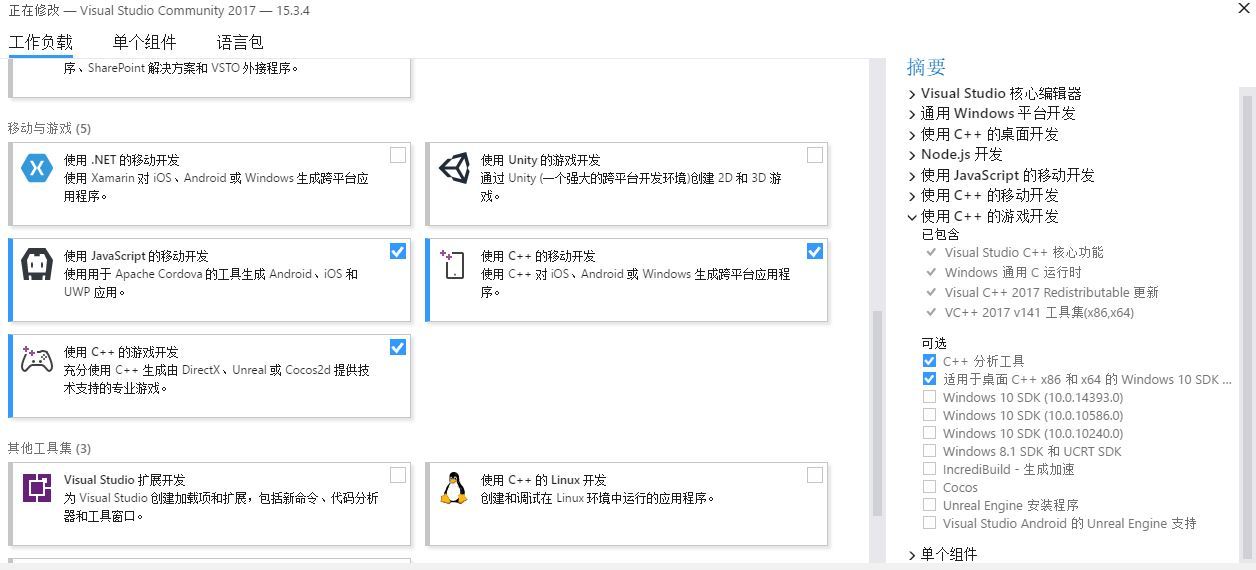
Task: Click the Apache Cordova JavaScript mobile icon
Action: pyautogui.click(x=37, y=265)
